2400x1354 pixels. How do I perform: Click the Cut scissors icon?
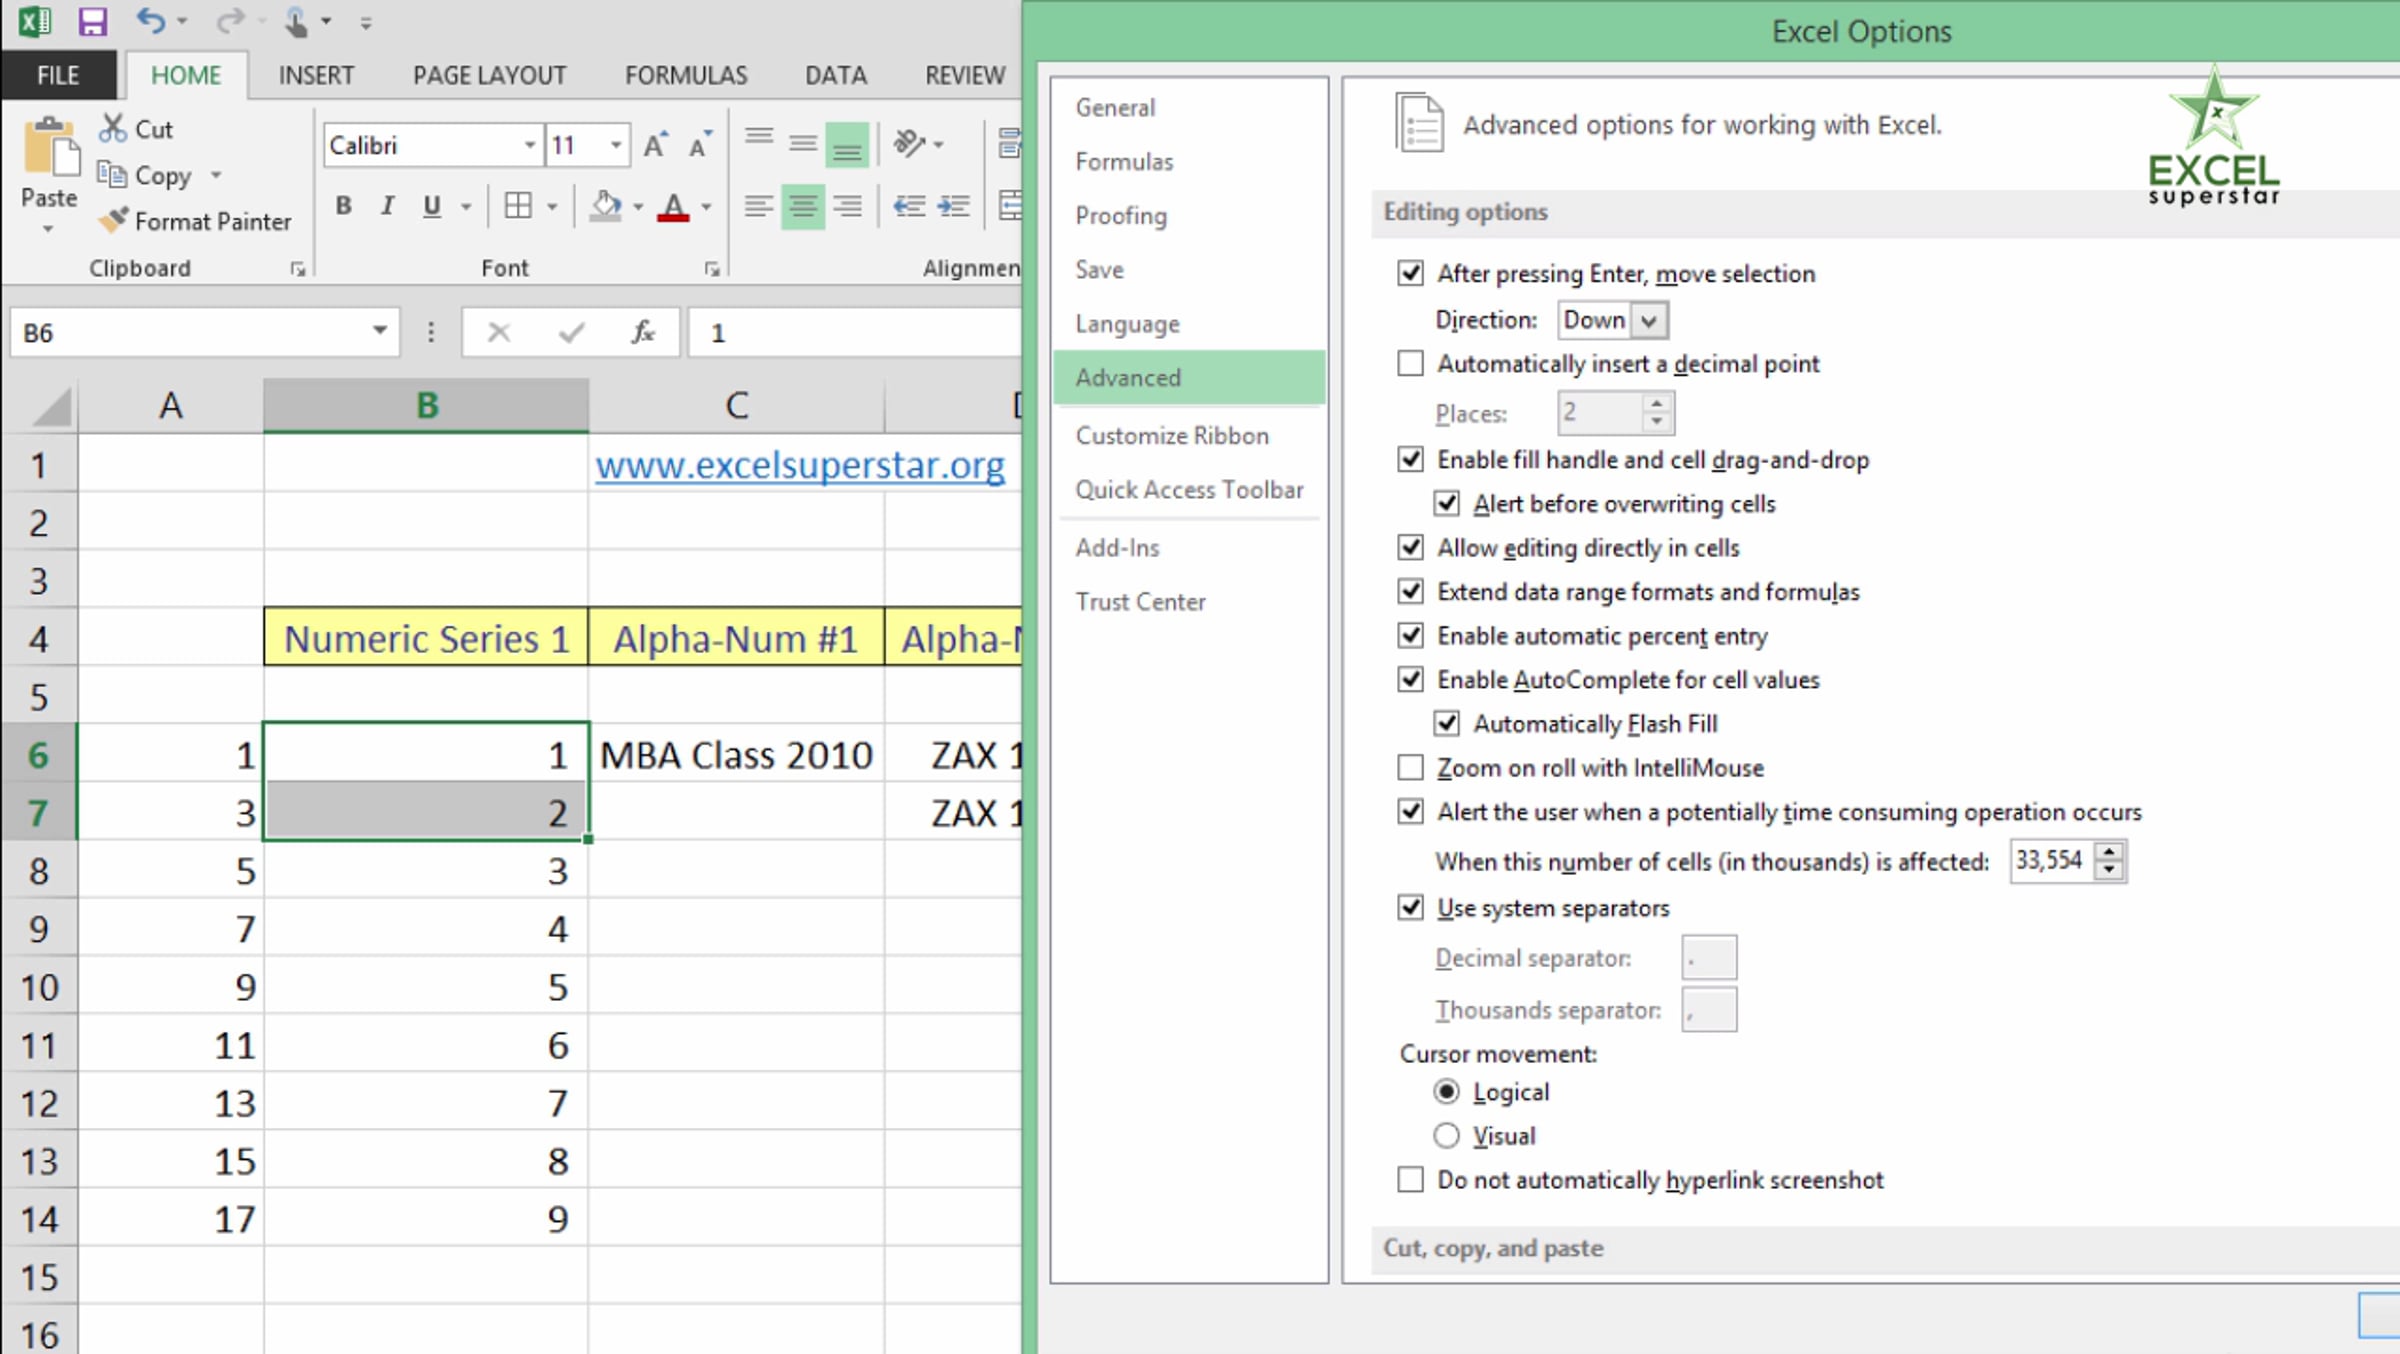point(113,129)
